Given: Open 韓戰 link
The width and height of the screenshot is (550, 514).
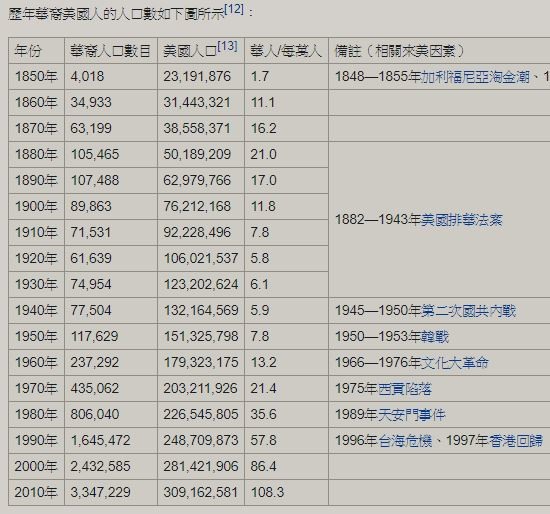Looking at the screenshot, I should pyautogui.click(x=435, y=336).
